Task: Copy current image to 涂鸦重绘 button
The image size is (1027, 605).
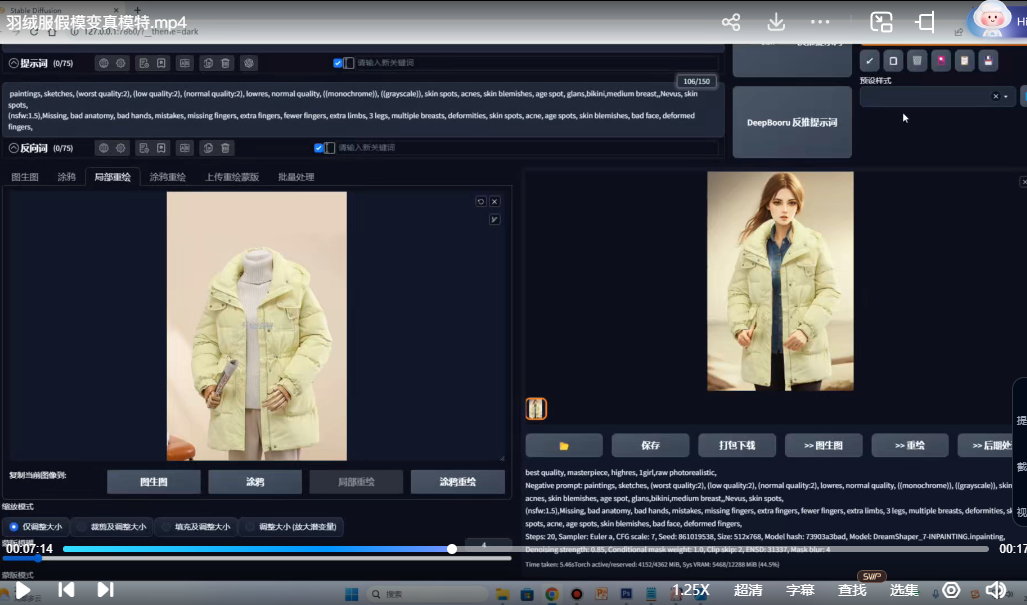Action: tap(458, 482)
